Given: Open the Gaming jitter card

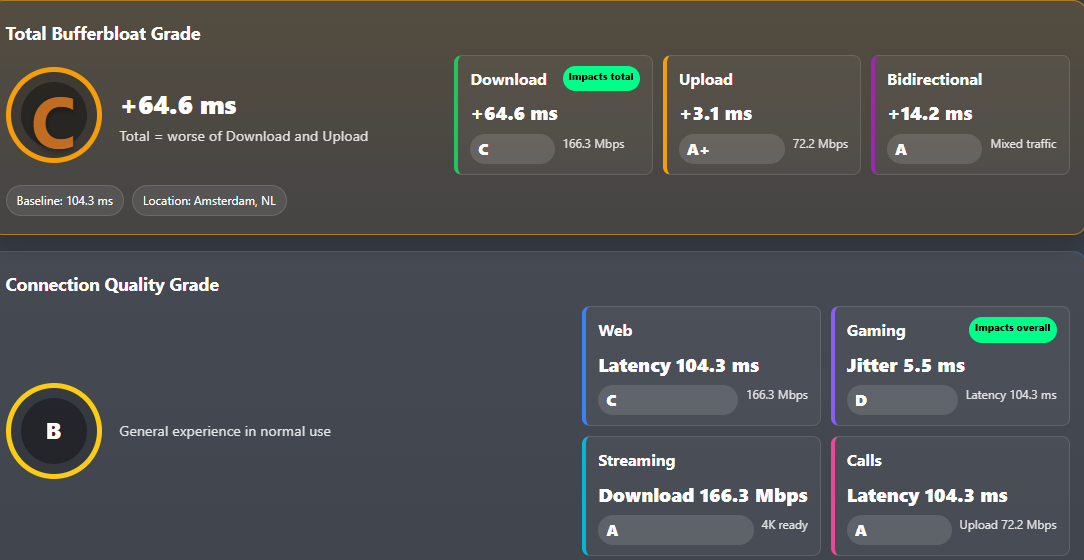Looking at the screenshot, I should click(951, 366).
